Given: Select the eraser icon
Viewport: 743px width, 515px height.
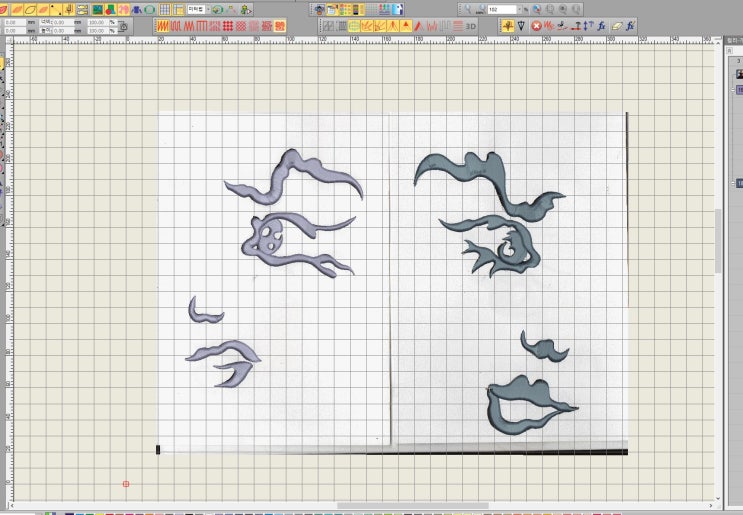Looking at the screenshot, I should point(616,26).
